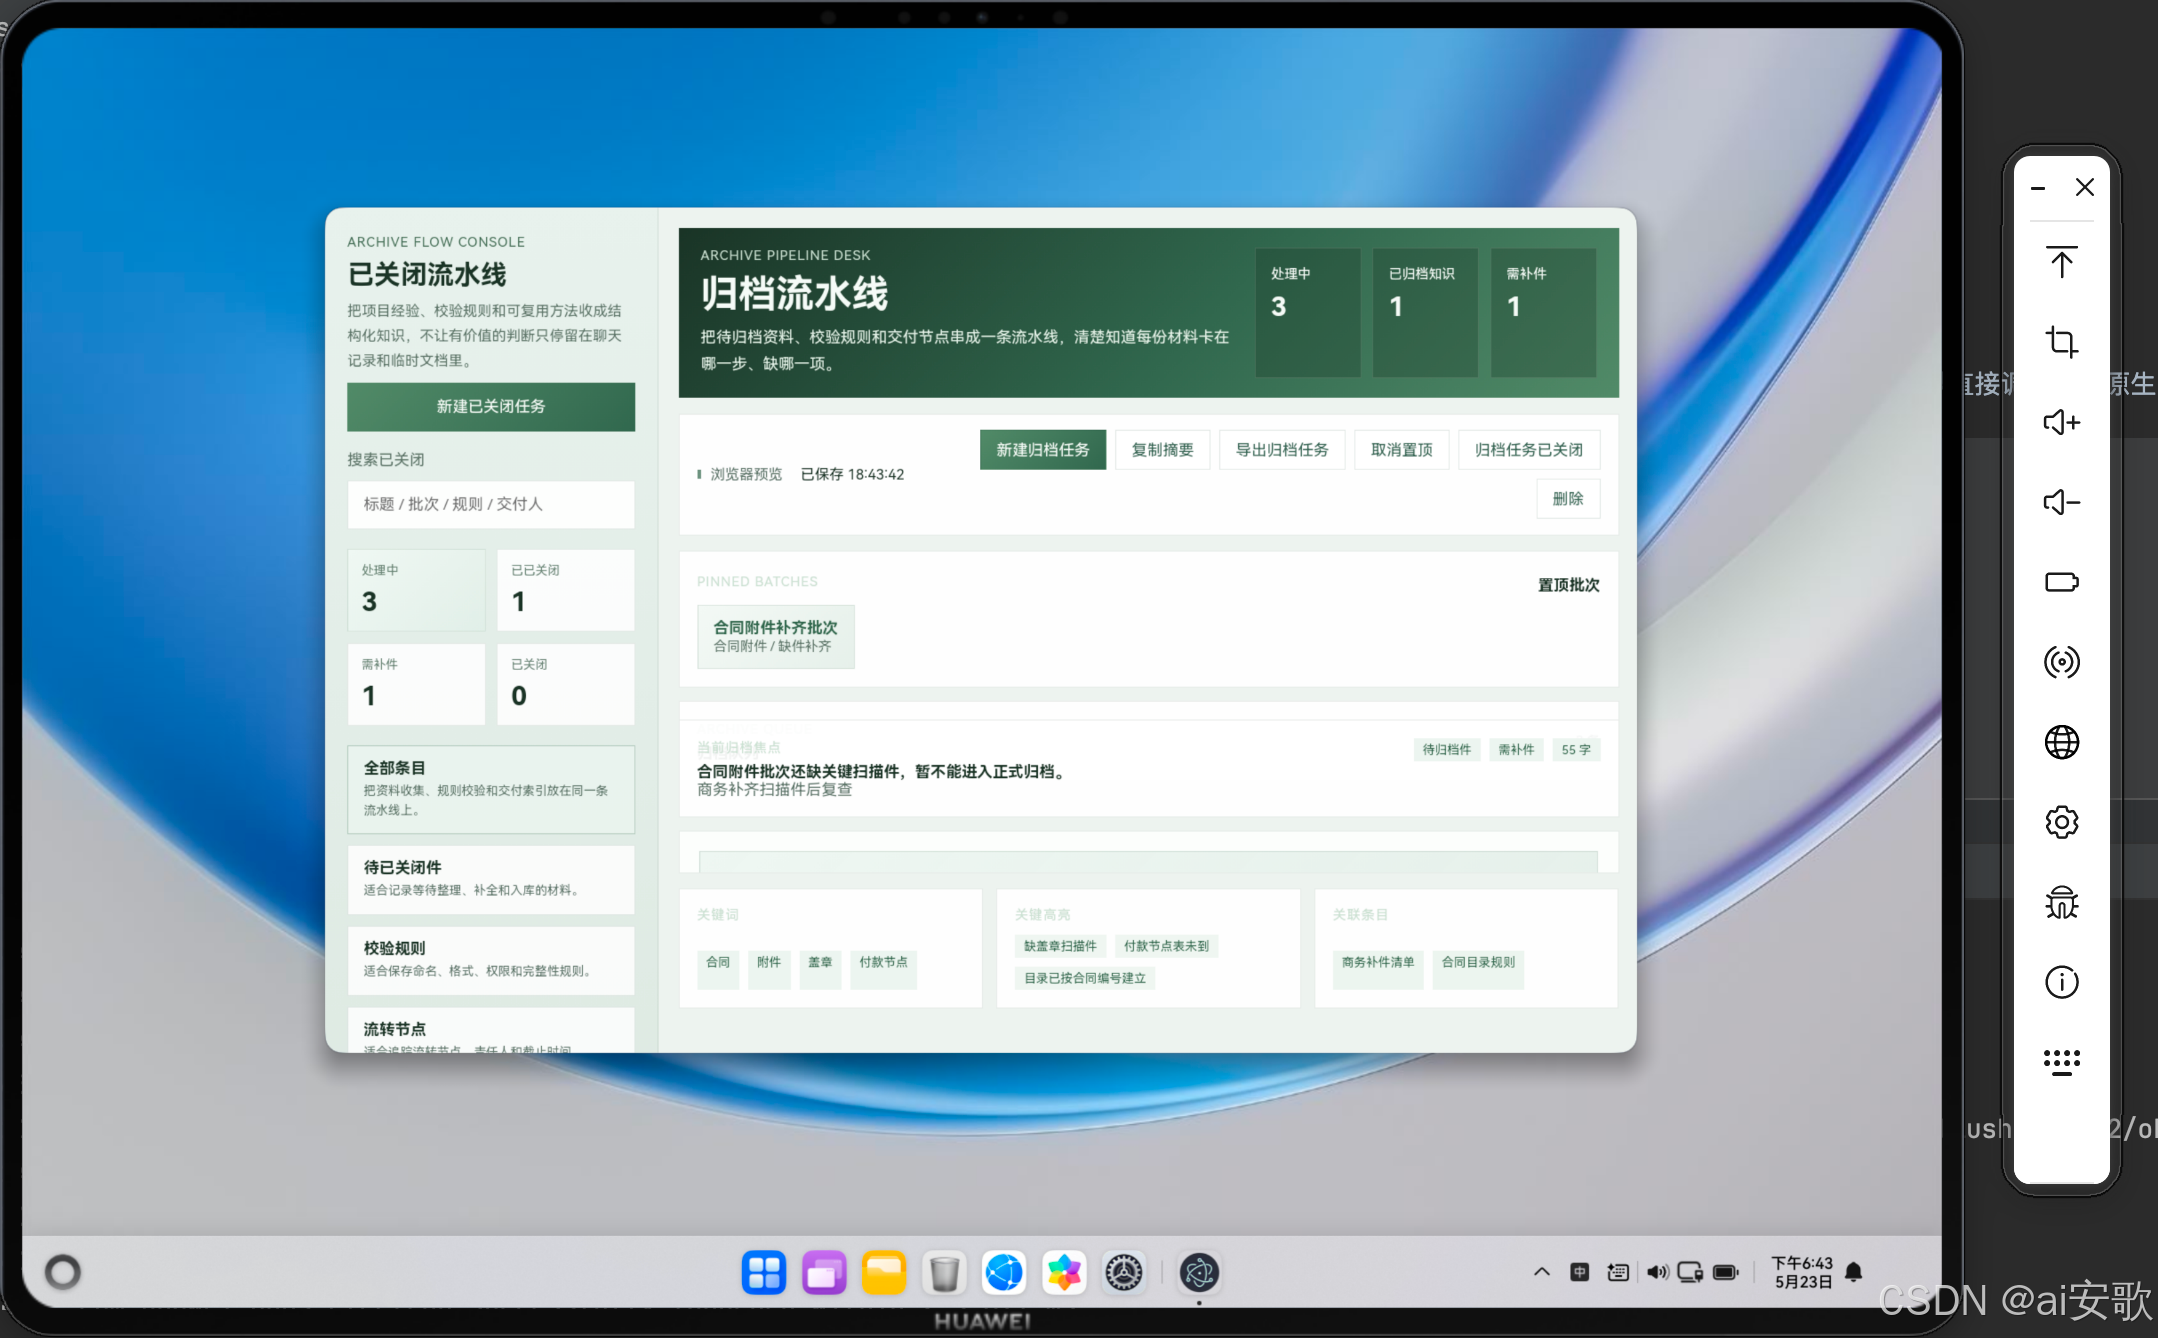This screenshot has width=2158, height=1338.
Task: Click the 置顶批次 heading label
Action: pos(1568,585)
